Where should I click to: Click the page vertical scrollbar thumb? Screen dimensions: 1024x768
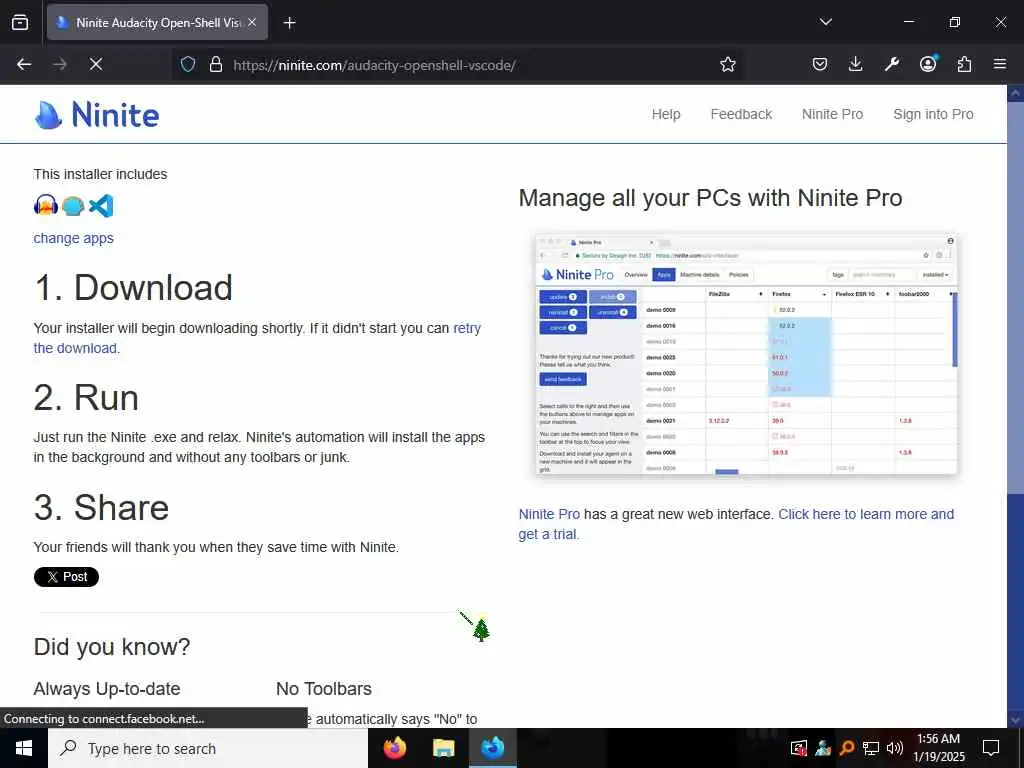pyautogui.click(x=1016, y=297)
